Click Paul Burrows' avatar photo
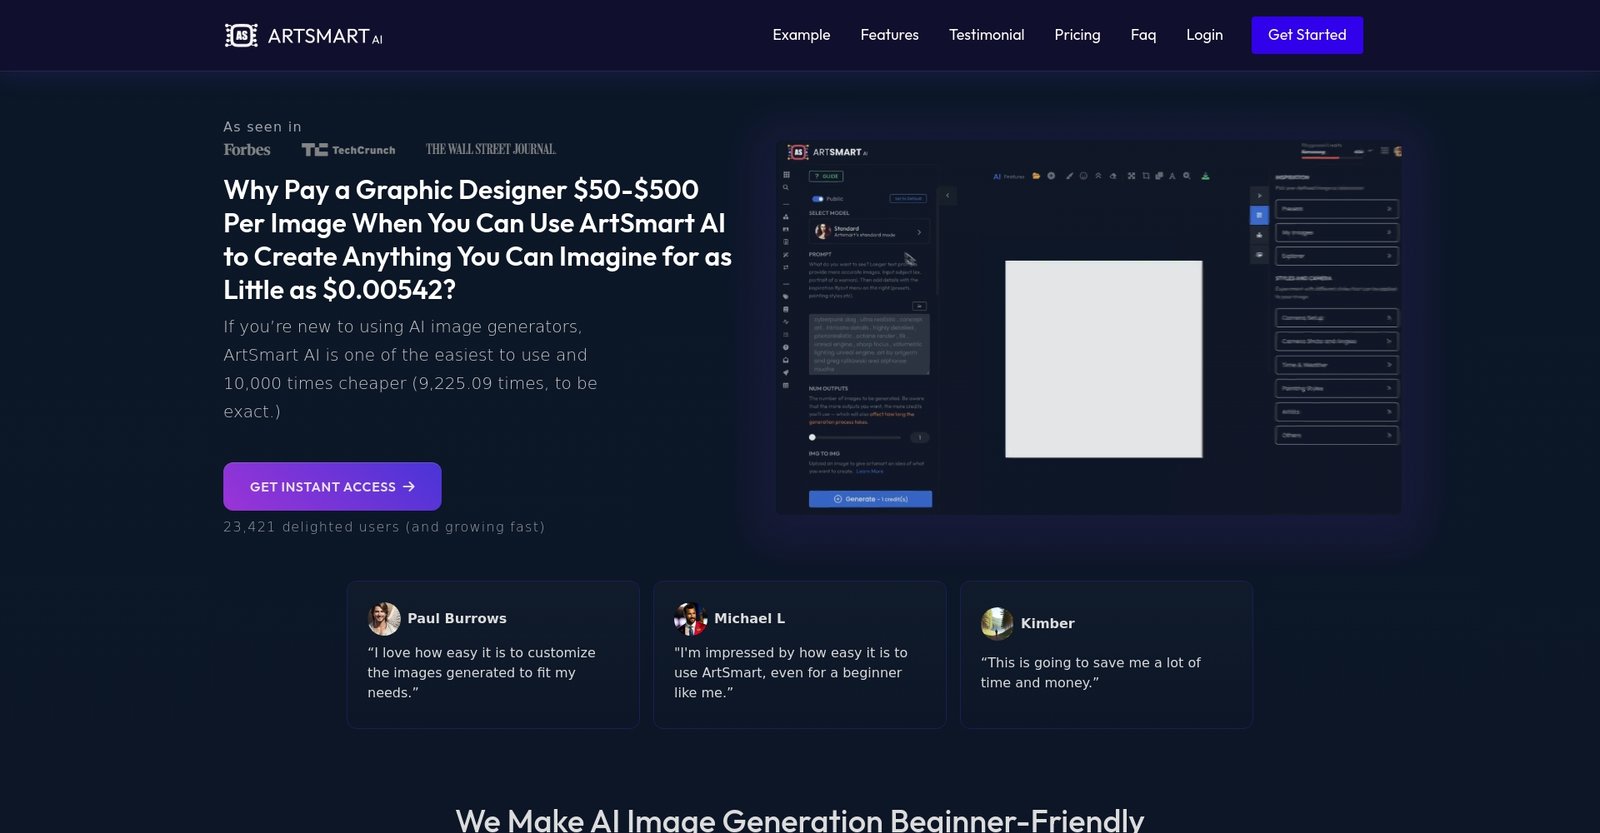1600x833 pixels. point(384,619)
